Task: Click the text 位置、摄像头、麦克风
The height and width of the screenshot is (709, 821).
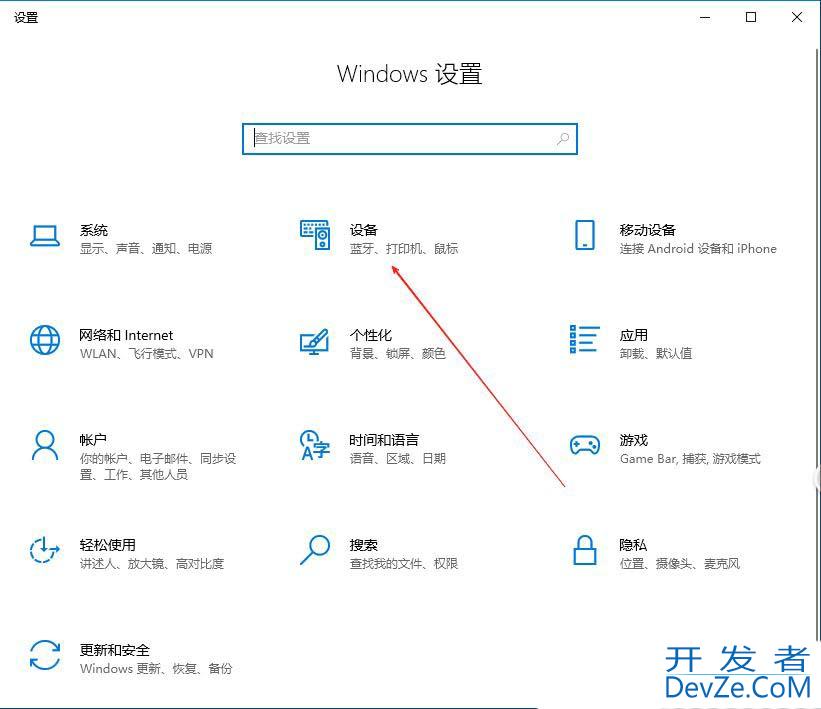Action: pos(680,563)
